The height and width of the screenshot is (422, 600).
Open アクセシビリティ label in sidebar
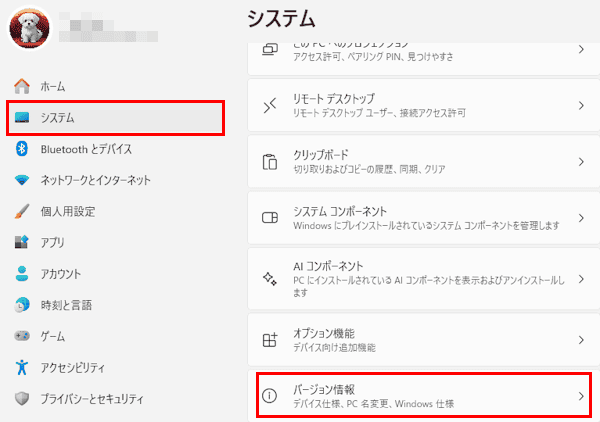point(73,368)
